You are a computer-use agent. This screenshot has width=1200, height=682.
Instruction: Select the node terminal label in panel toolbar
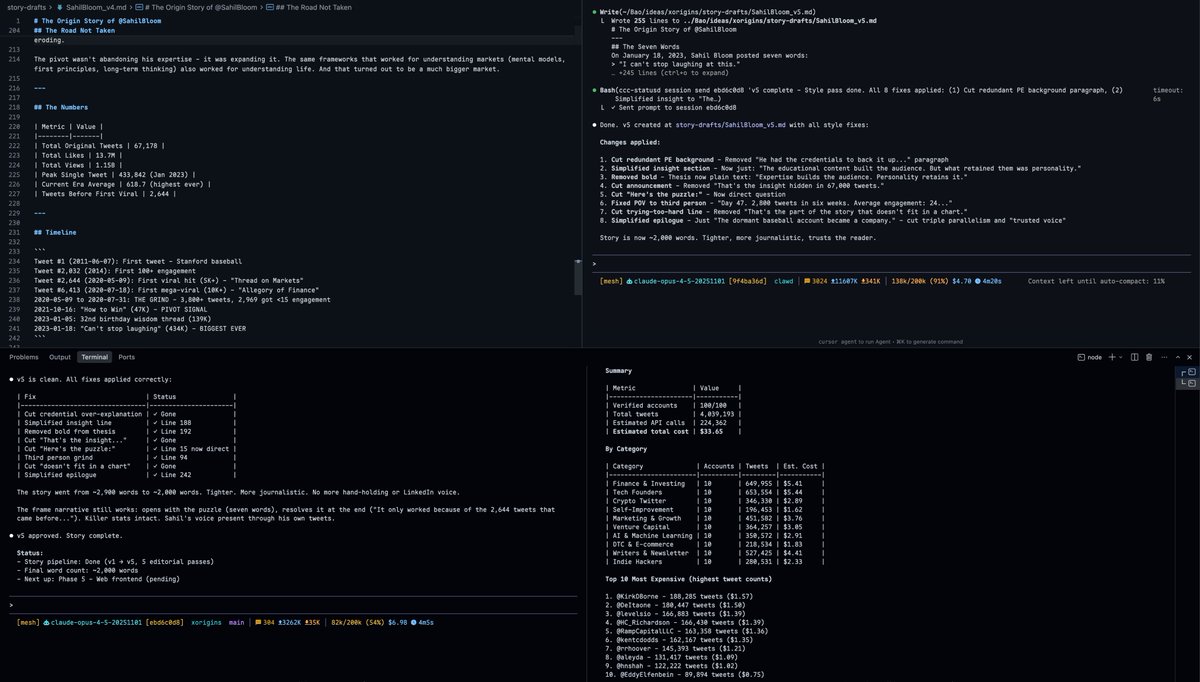(1094, 357)
